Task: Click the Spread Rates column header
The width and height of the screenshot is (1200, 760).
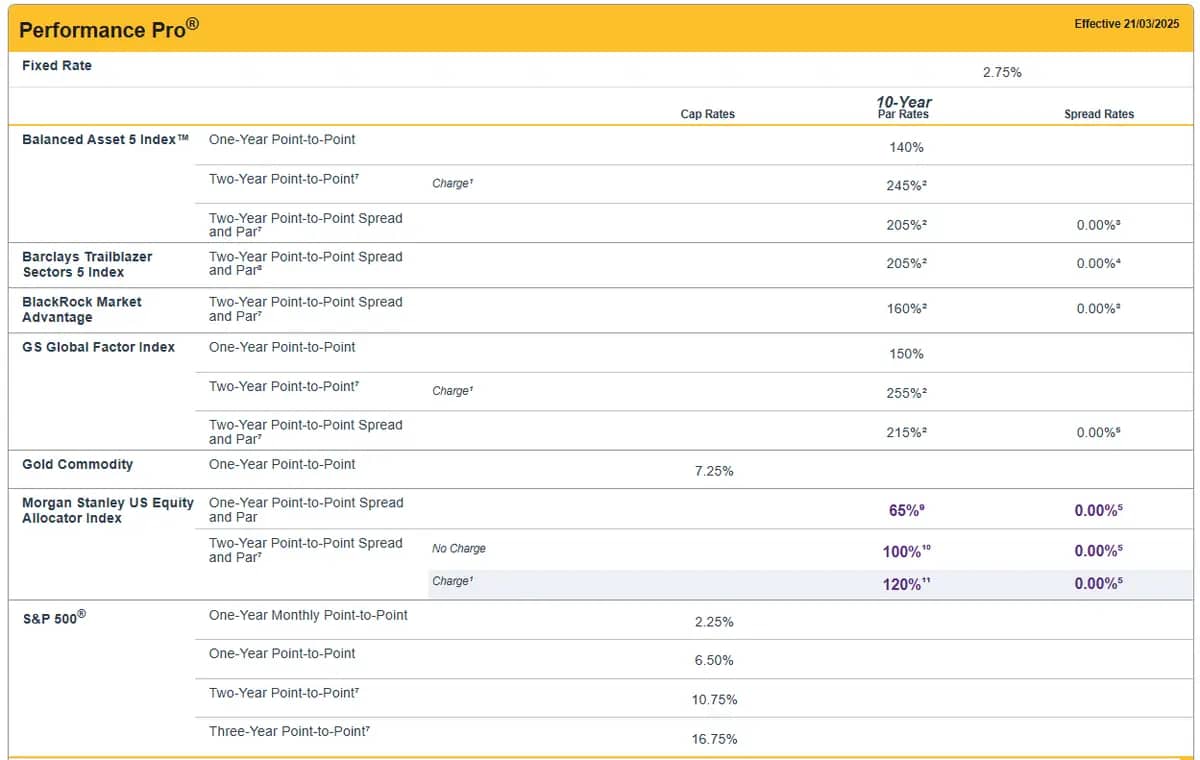Action: (x=1099, y=114)
